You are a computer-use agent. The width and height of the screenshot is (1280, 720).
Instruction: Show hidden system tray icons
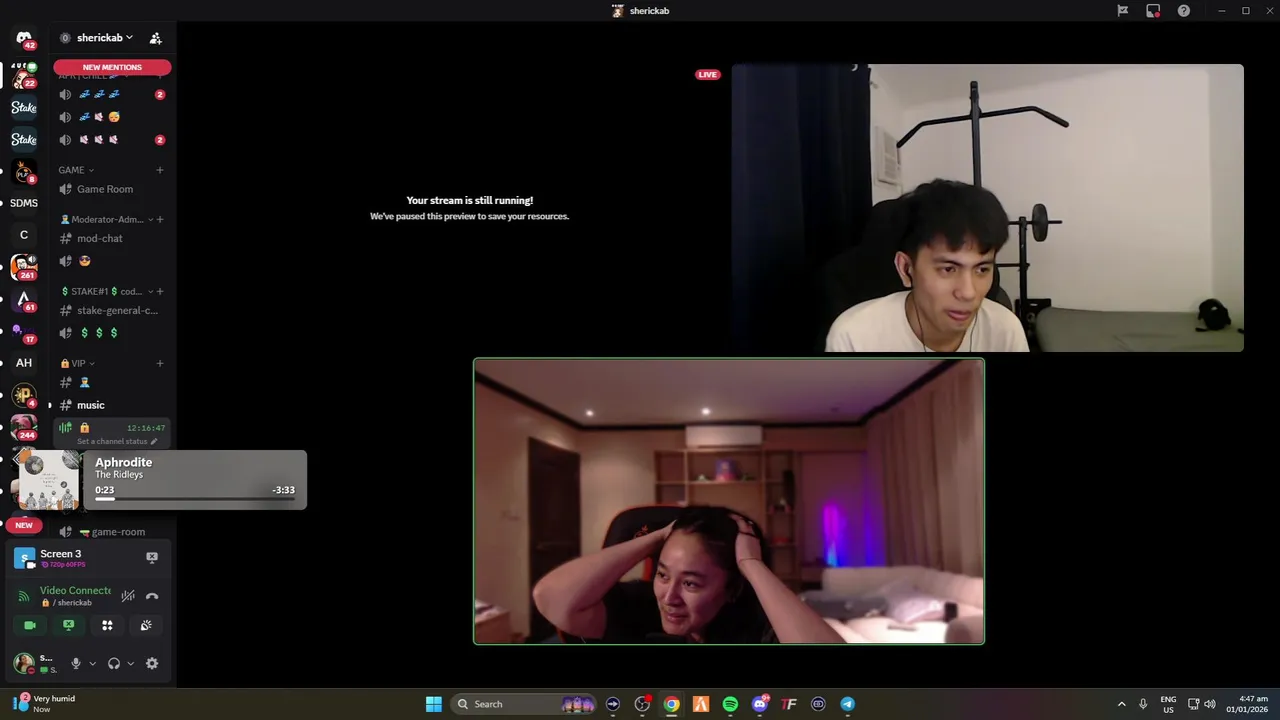coord(1121,704)
